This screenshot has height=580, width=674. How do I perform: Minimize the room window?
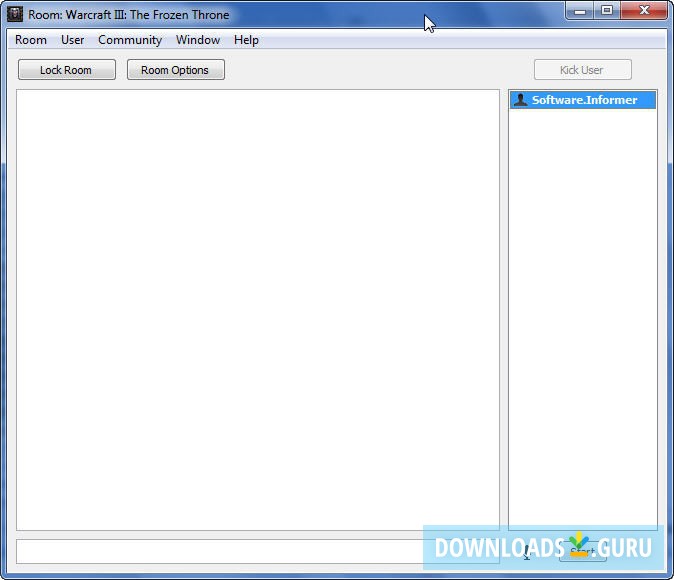coord(580,11)
